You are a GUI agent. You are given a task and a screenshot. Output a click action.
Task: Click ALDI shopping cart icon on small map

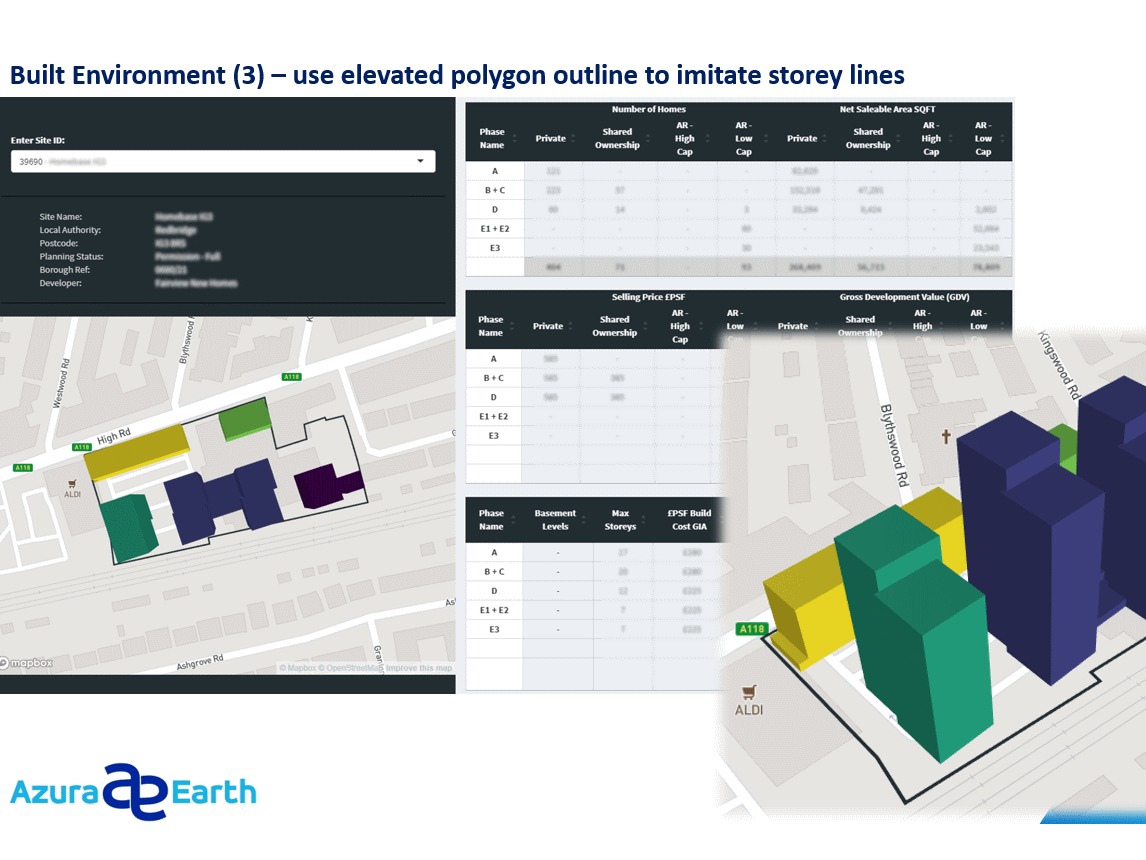tap(72, 482)
